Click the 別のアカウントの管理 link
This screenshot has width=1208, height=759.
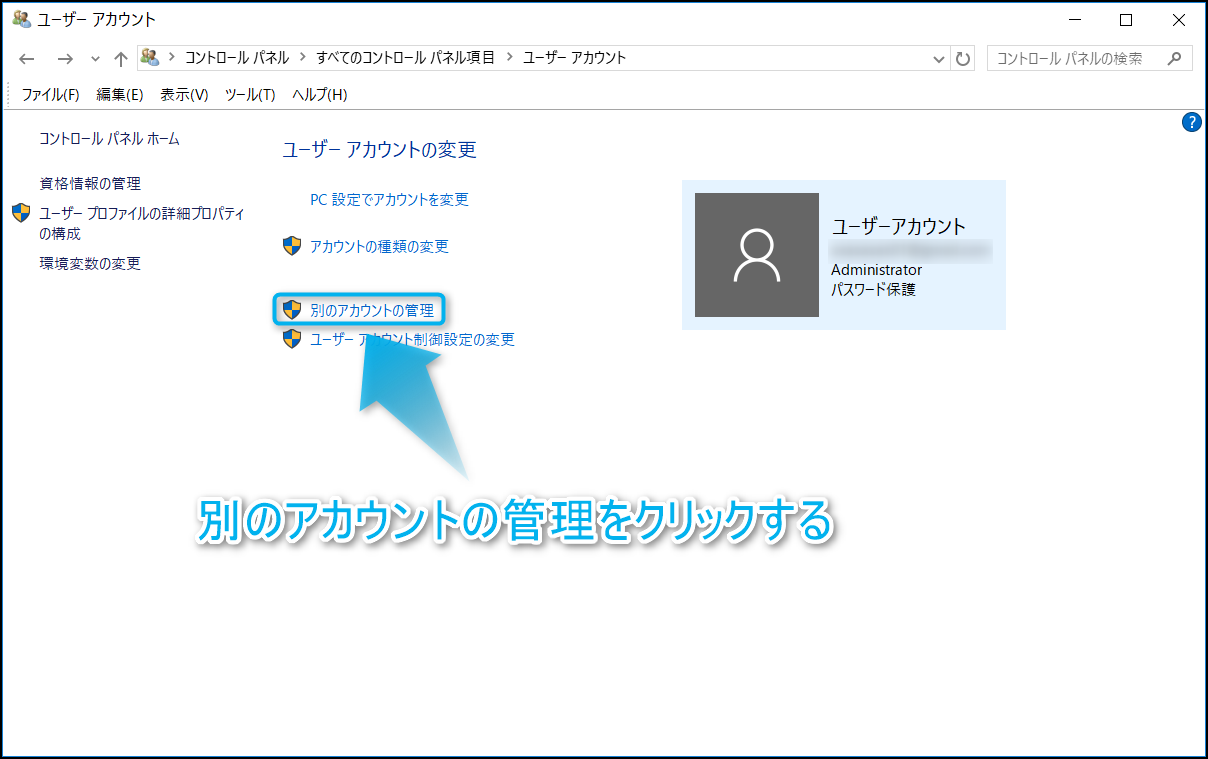(371, 310)
